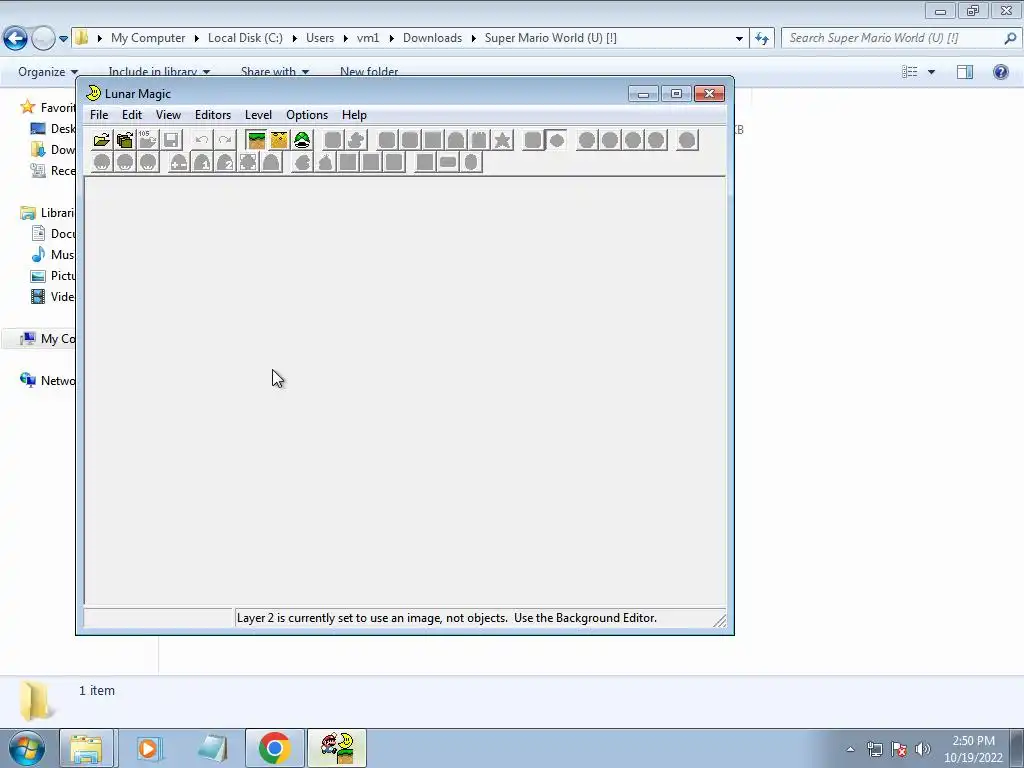1024x768 pixels.
Task: Click the grayed icon marked with number 1
Action: pyautogui.click(x=202, y=162)
